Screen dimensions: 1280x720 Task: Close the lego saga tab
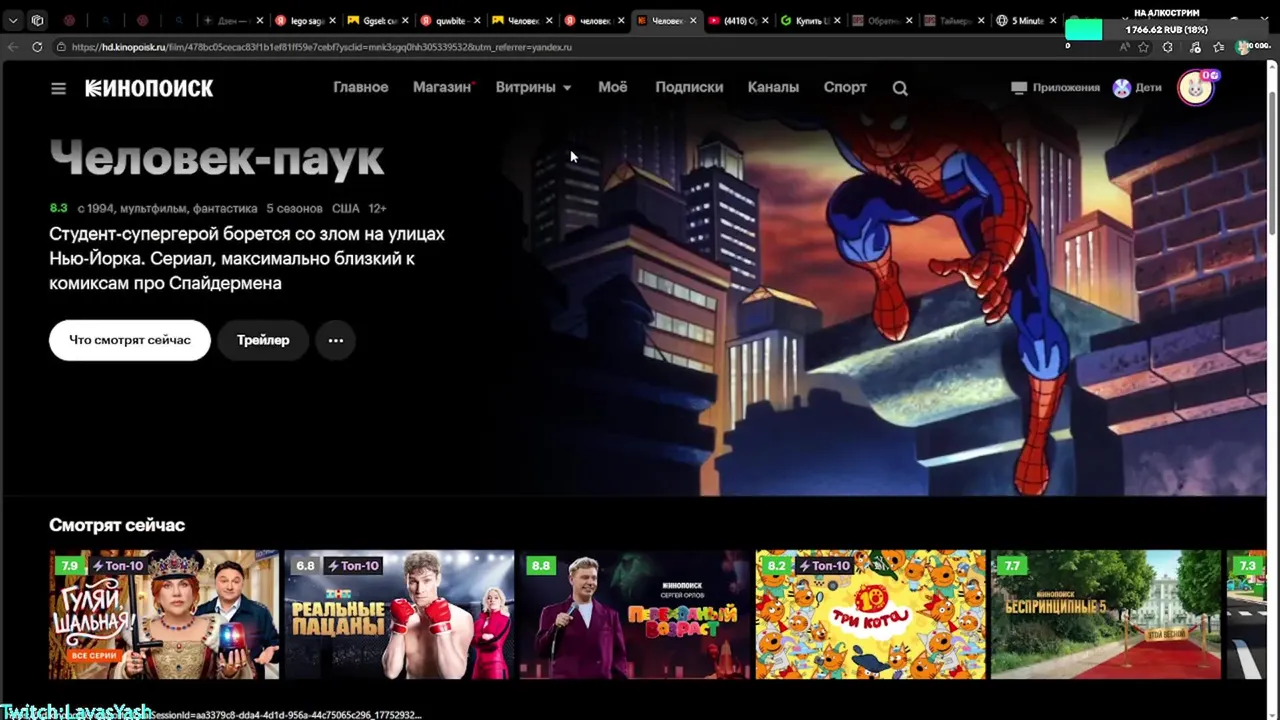click(333, 20)
